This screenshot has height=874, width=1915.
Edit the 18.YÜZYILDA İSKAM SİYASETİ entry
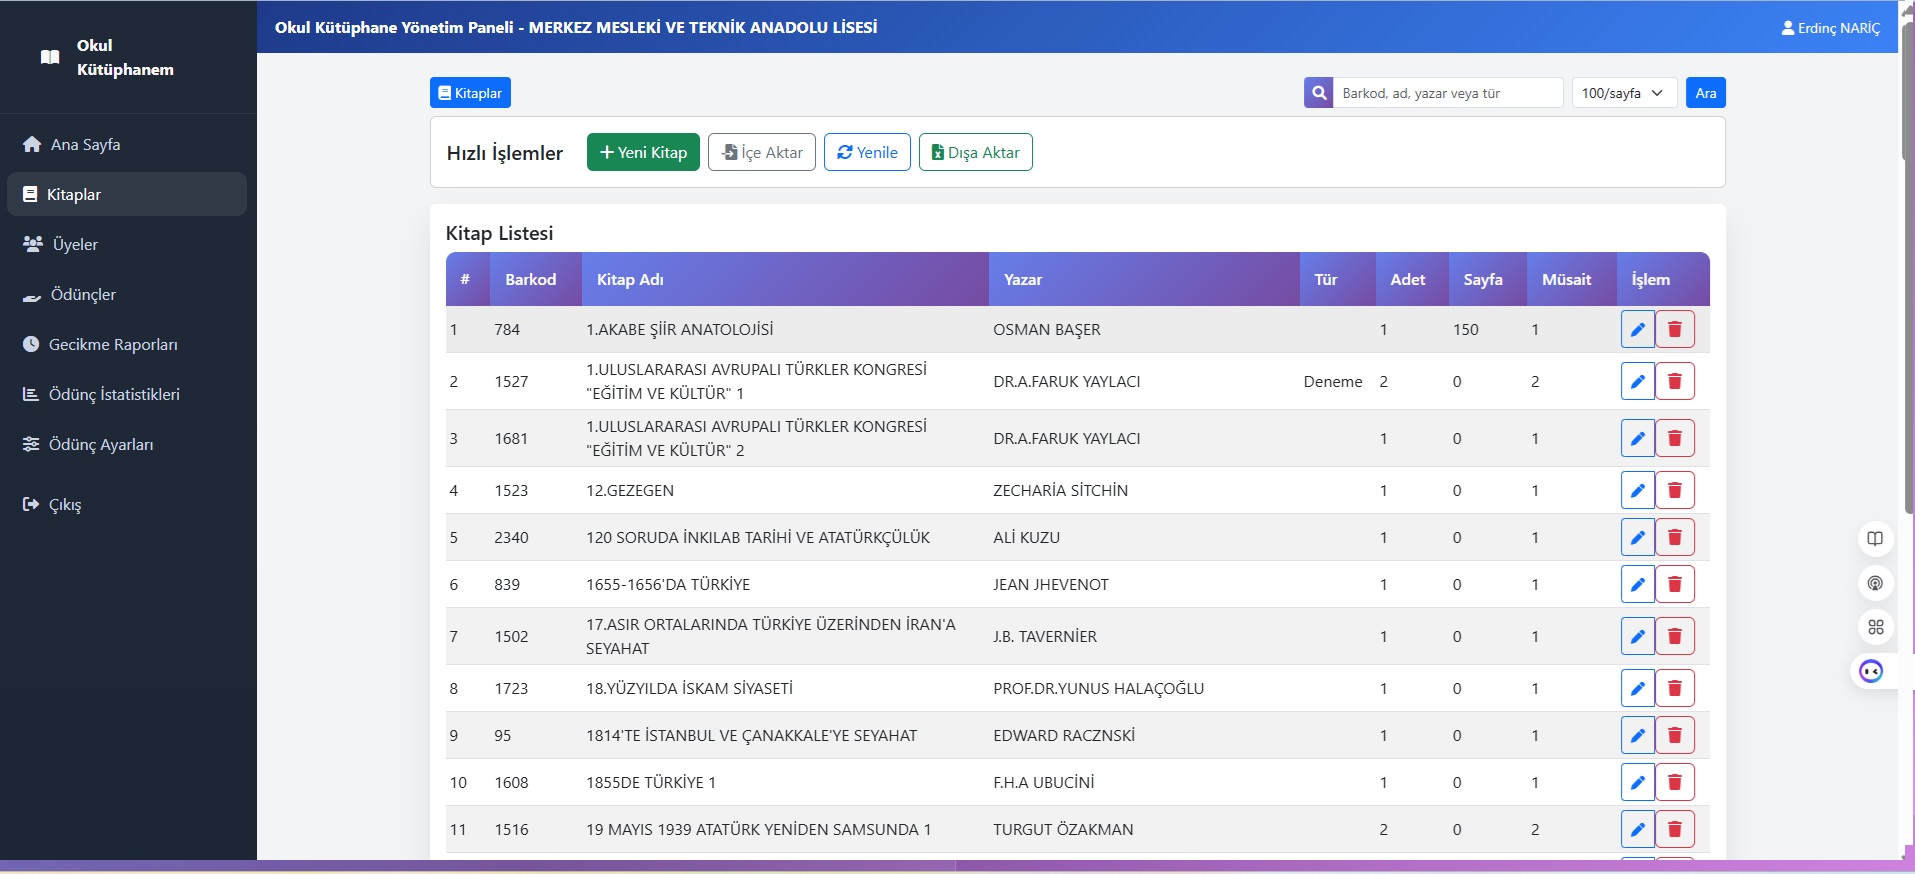(1637, 688)
